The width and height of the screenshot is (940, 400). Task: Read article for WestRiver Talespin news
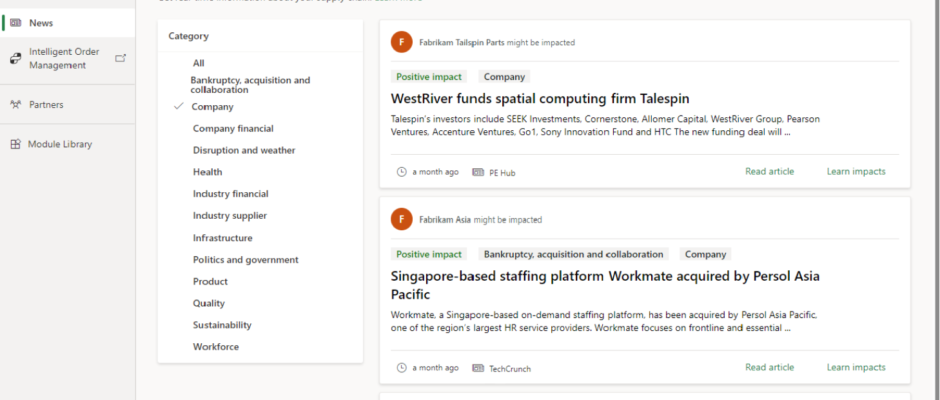click(769, 172)
